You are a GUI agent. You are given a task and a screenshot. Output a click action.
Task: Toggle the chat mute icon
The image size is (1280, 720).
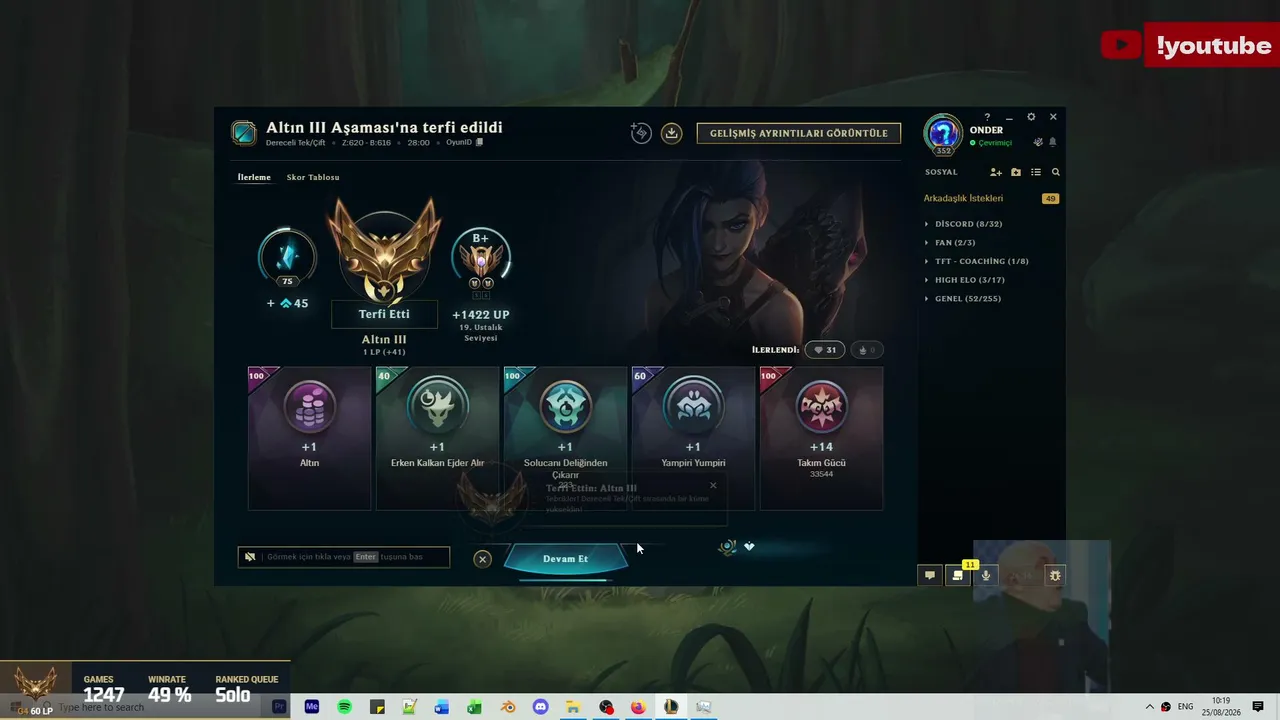tap(250, 557)
